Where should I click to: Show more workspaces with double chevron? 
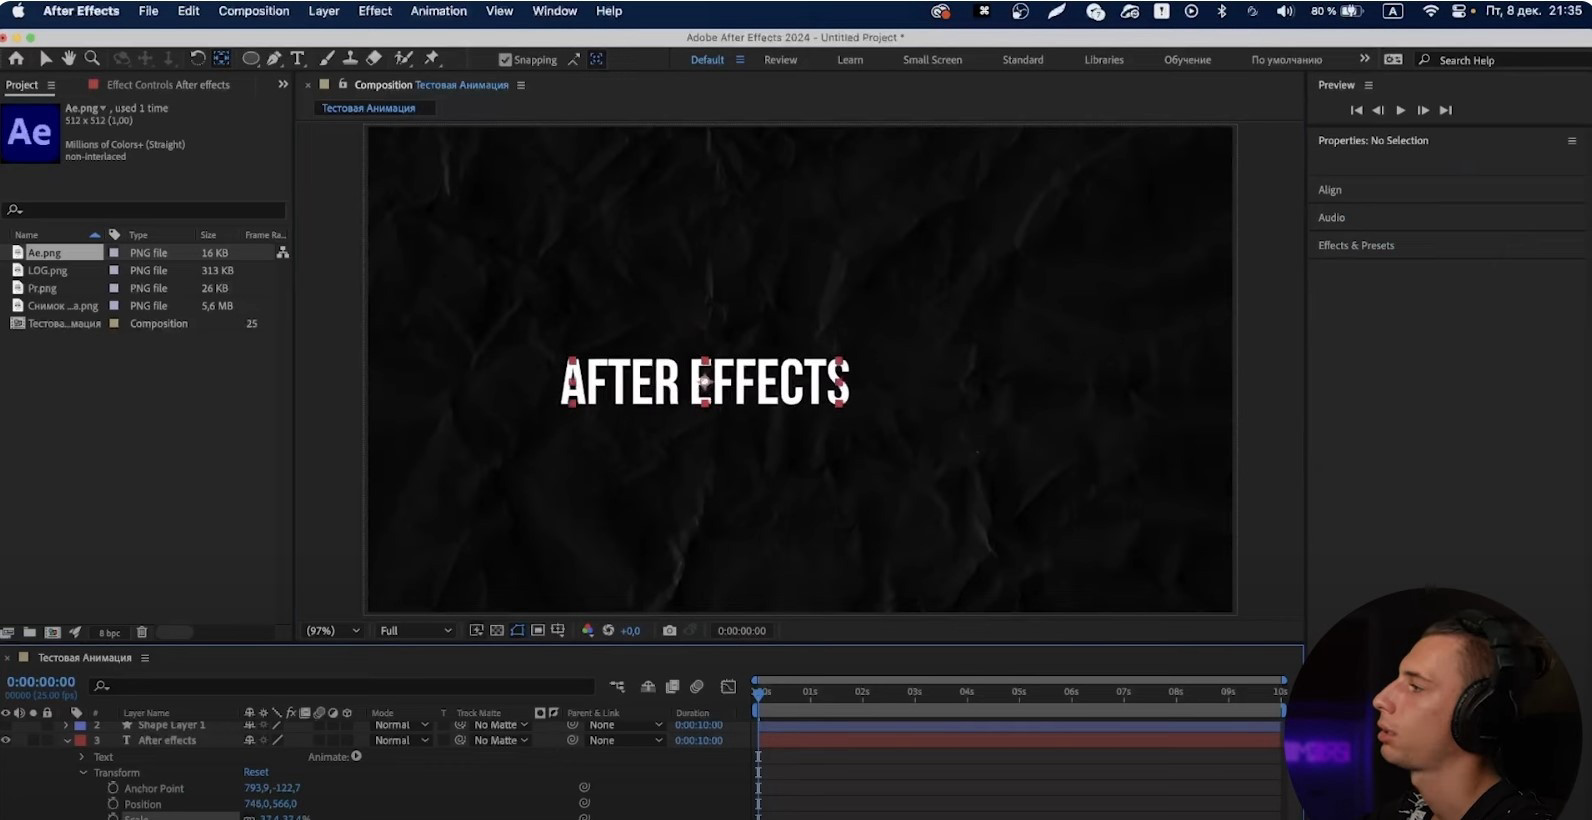[x=1365, y=59]
